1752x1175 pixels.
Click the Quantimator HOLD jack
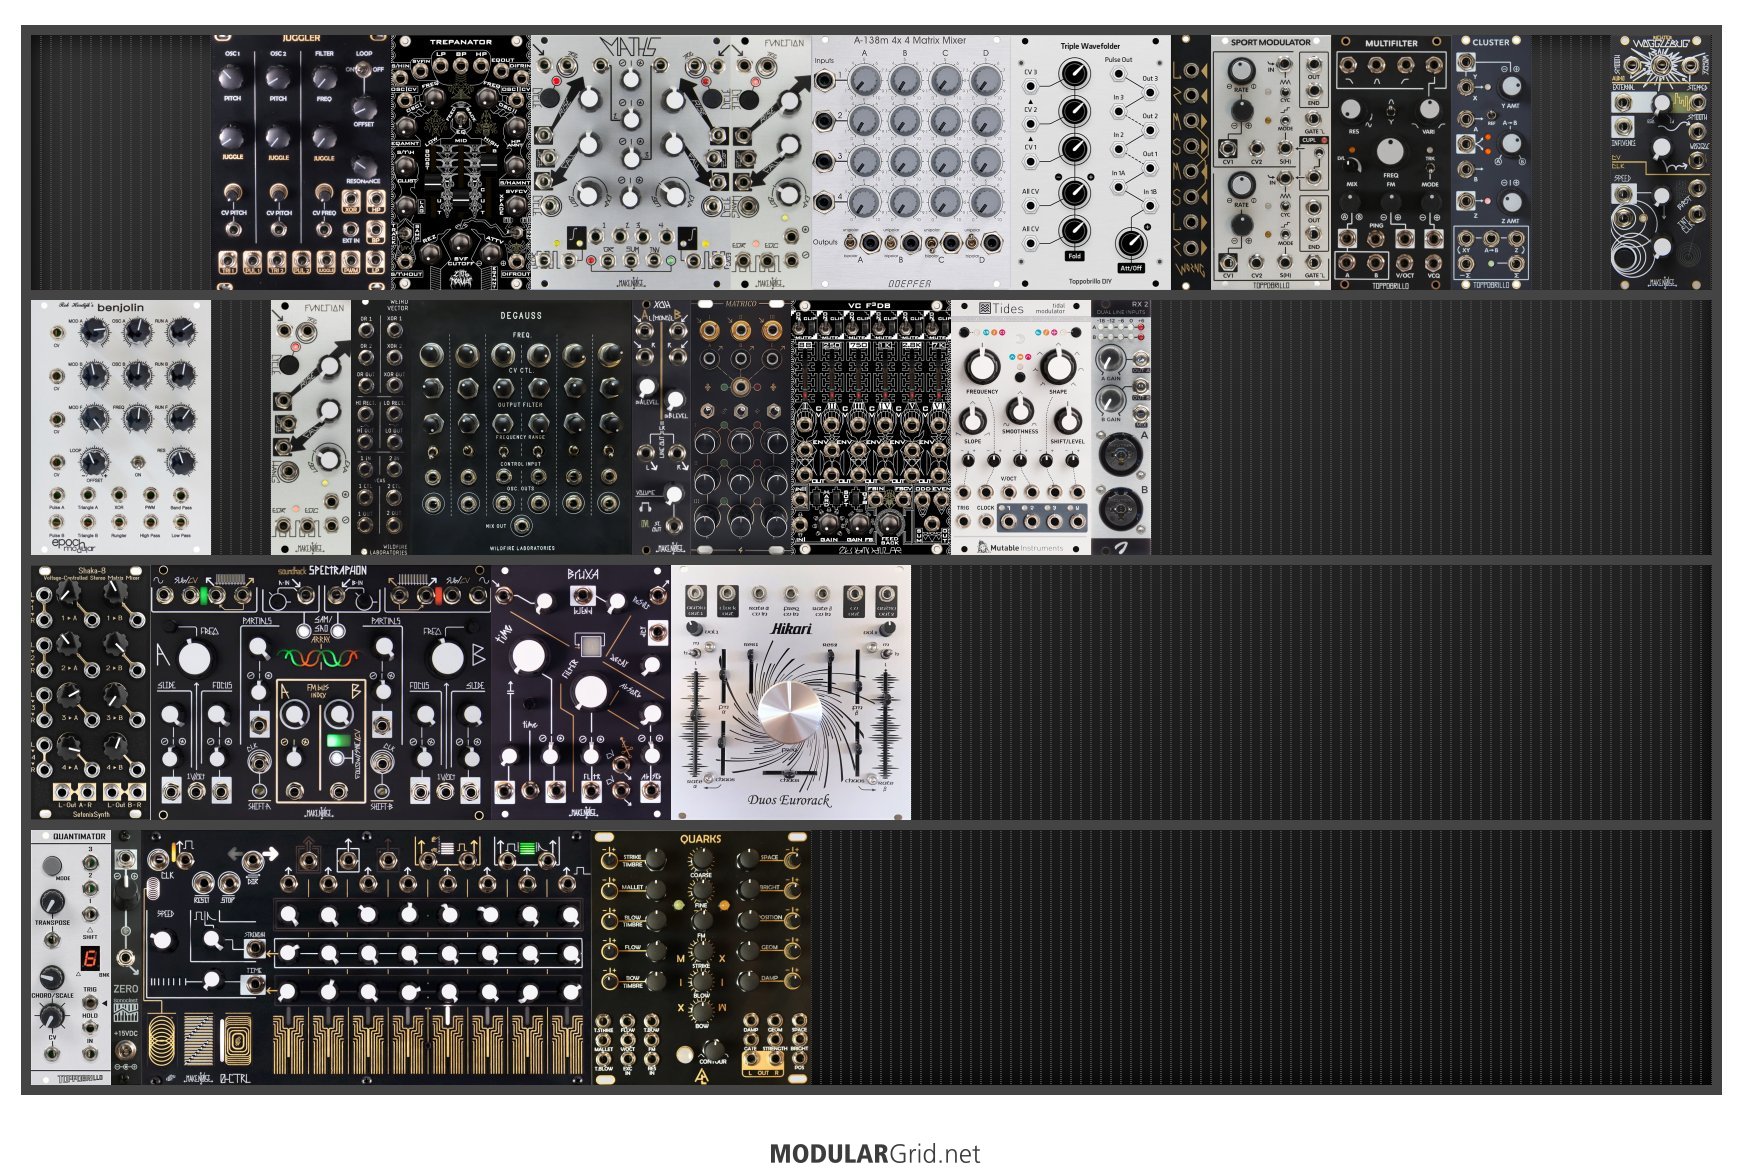click(90, 1028)
